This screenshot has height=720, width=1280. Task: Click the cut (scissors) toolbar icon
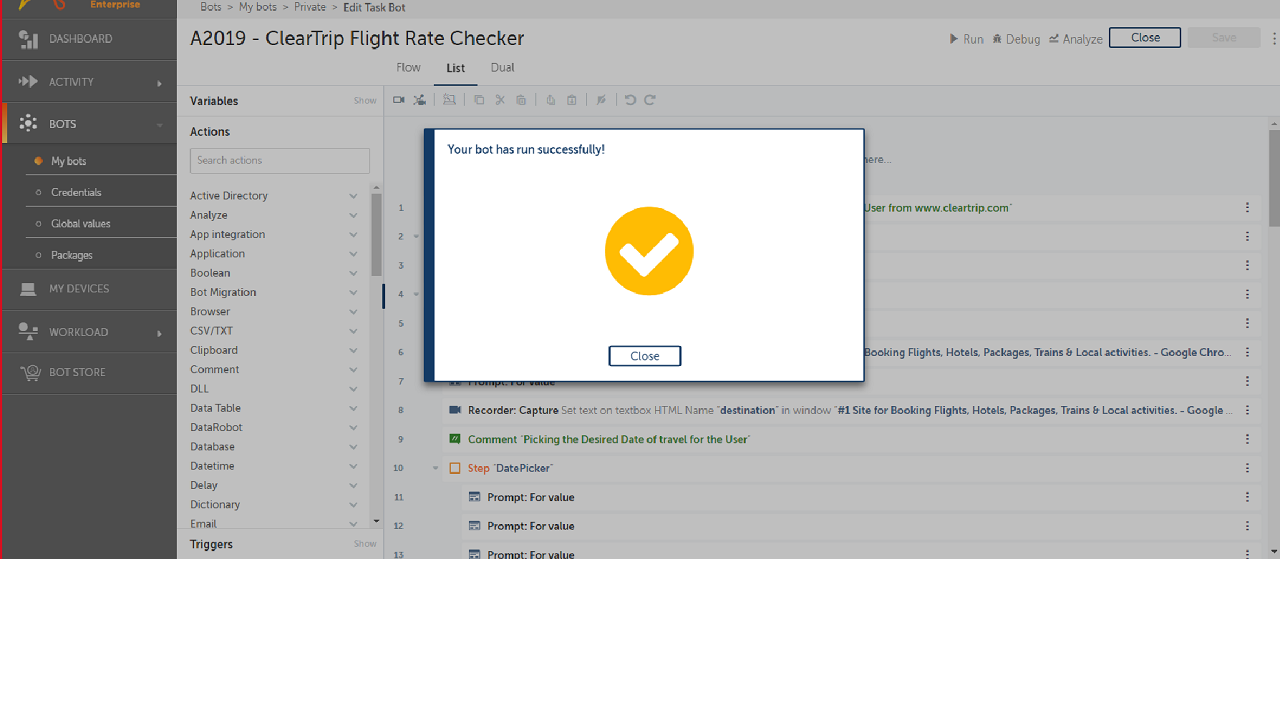pos(500,100)
